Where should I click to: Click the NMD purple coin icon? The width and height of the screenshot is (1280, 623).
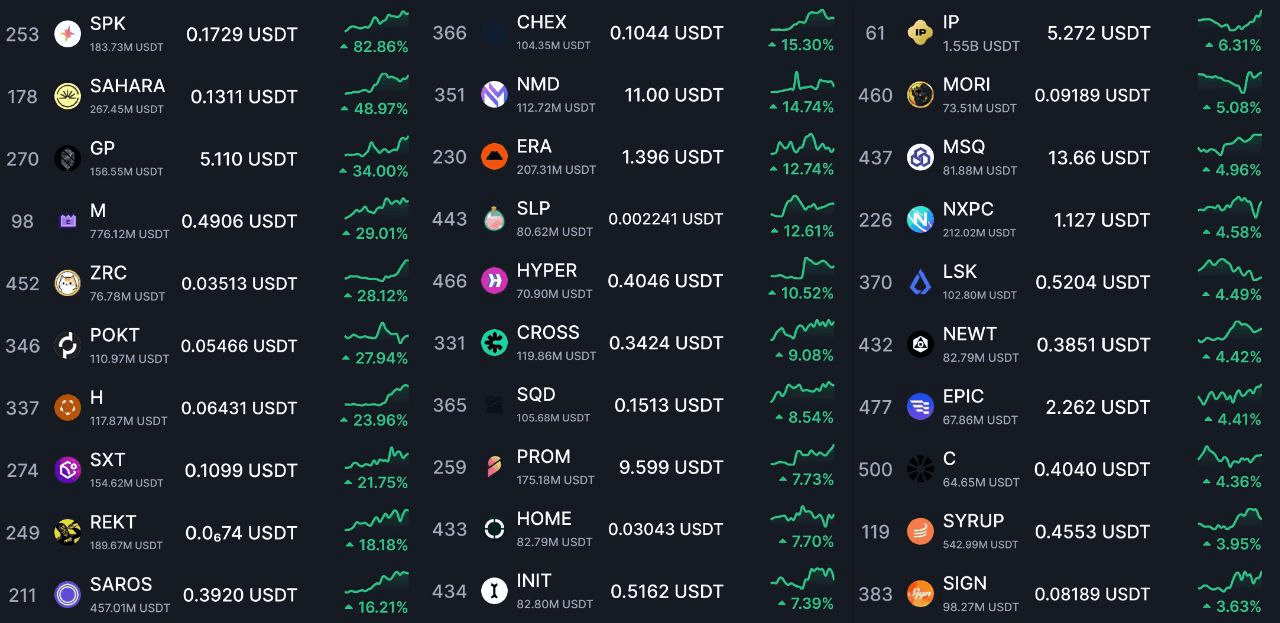[x=494, y=95]
